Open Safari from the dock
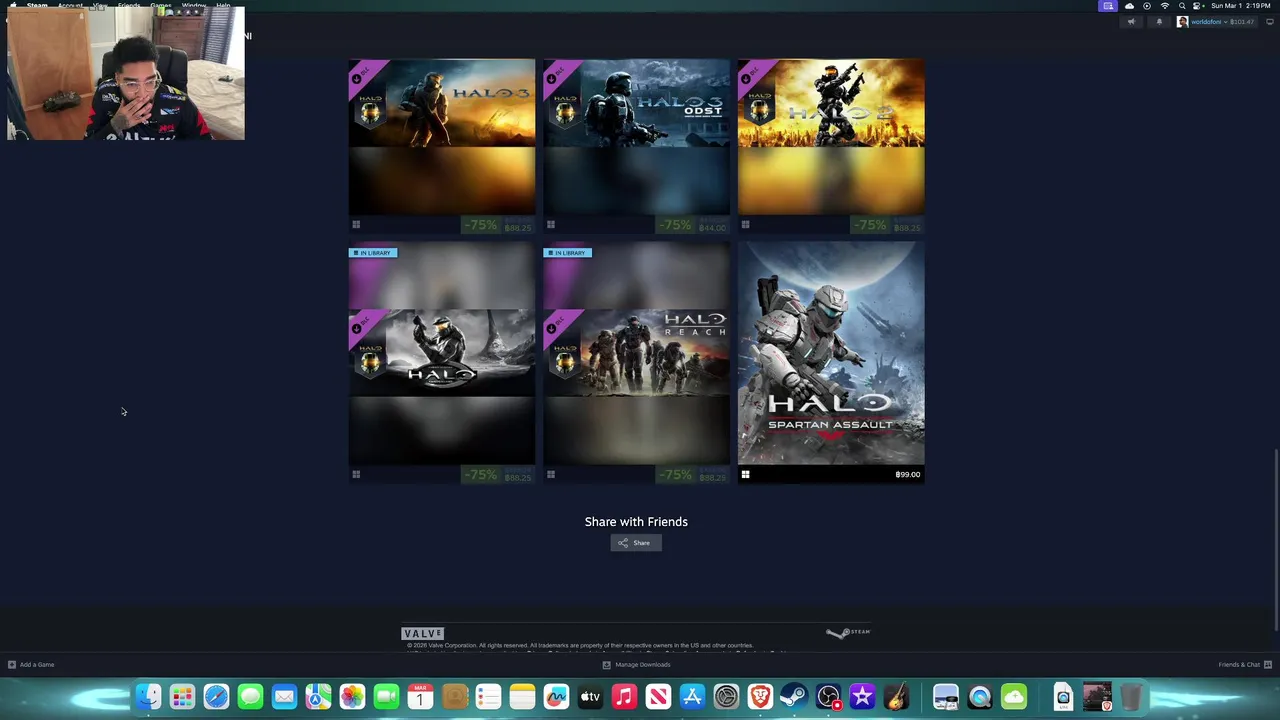The image size is (1280, 720). pos(216,697)
